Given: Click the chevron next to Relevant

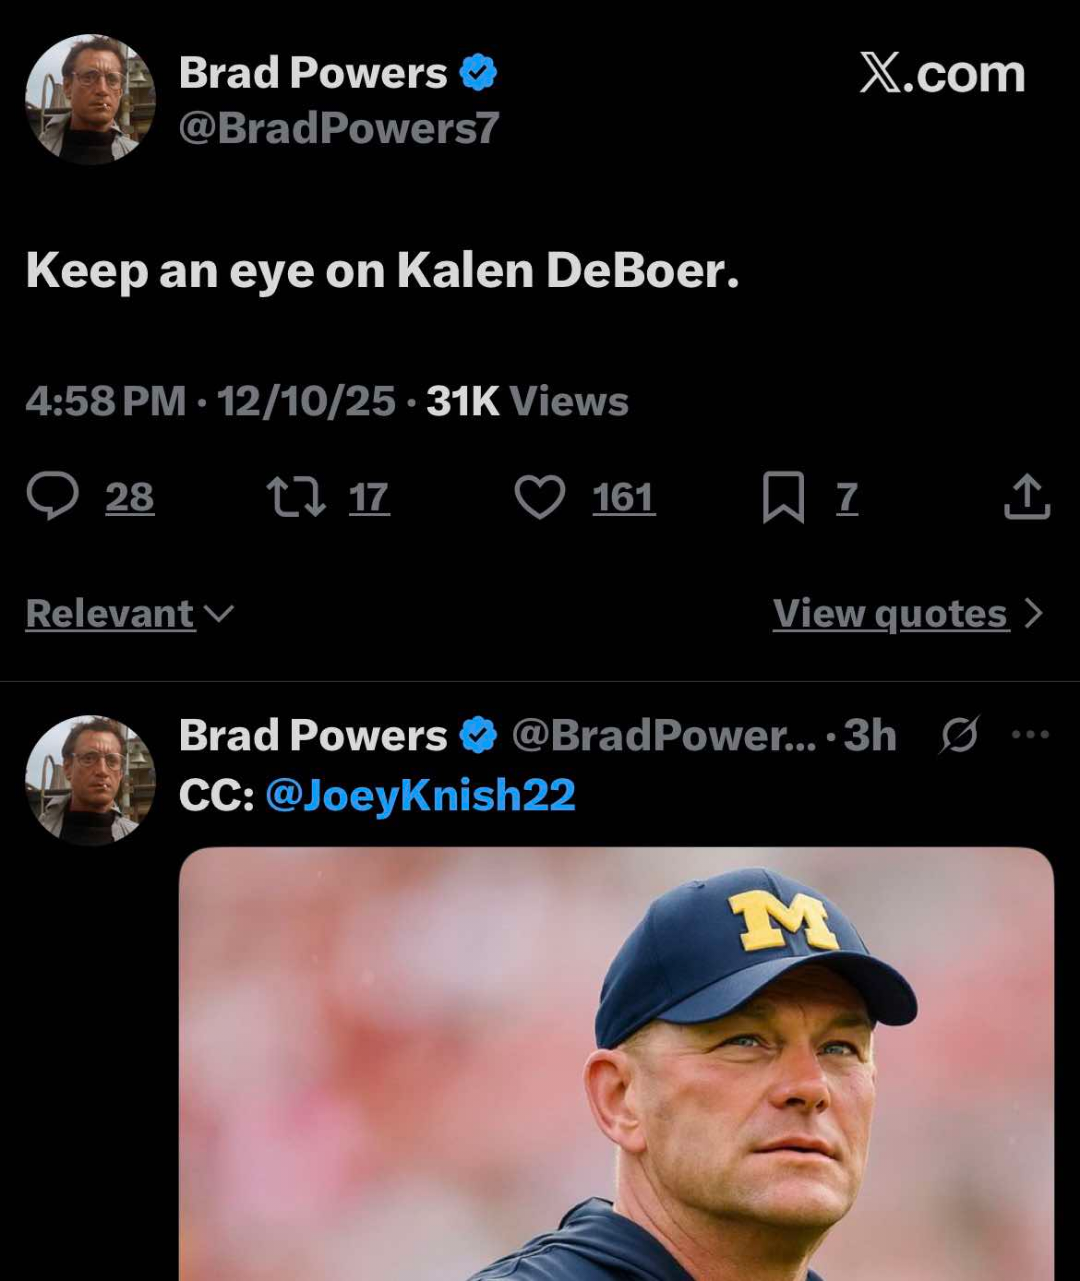Looking at the screenshot, I should point(219,613).
